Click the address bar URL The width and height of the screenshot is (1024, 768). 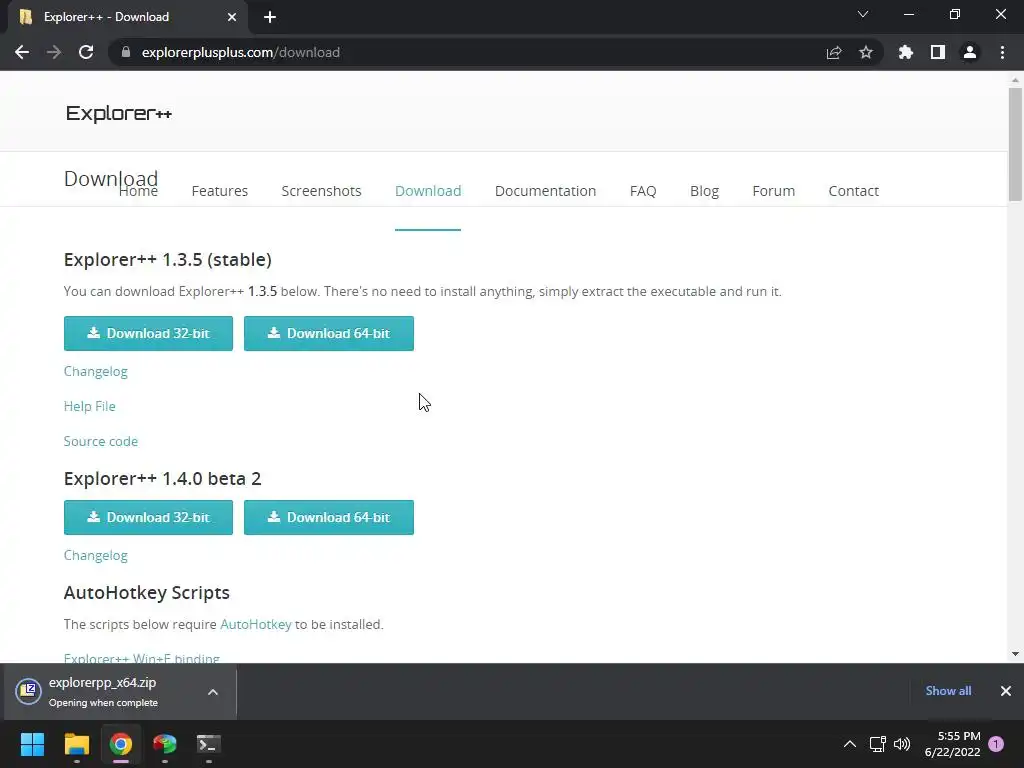tap(240, 52)
